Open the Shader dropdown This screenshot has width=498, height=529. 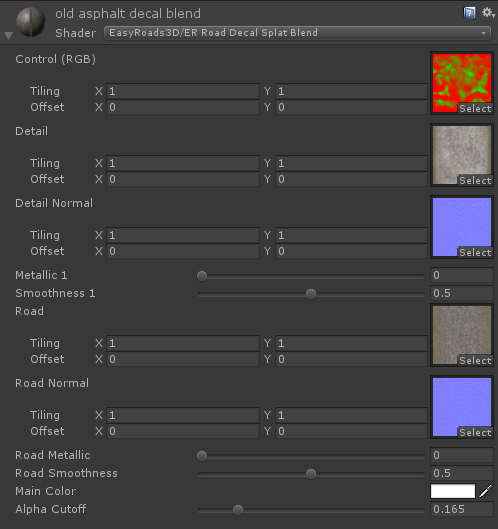297,33
